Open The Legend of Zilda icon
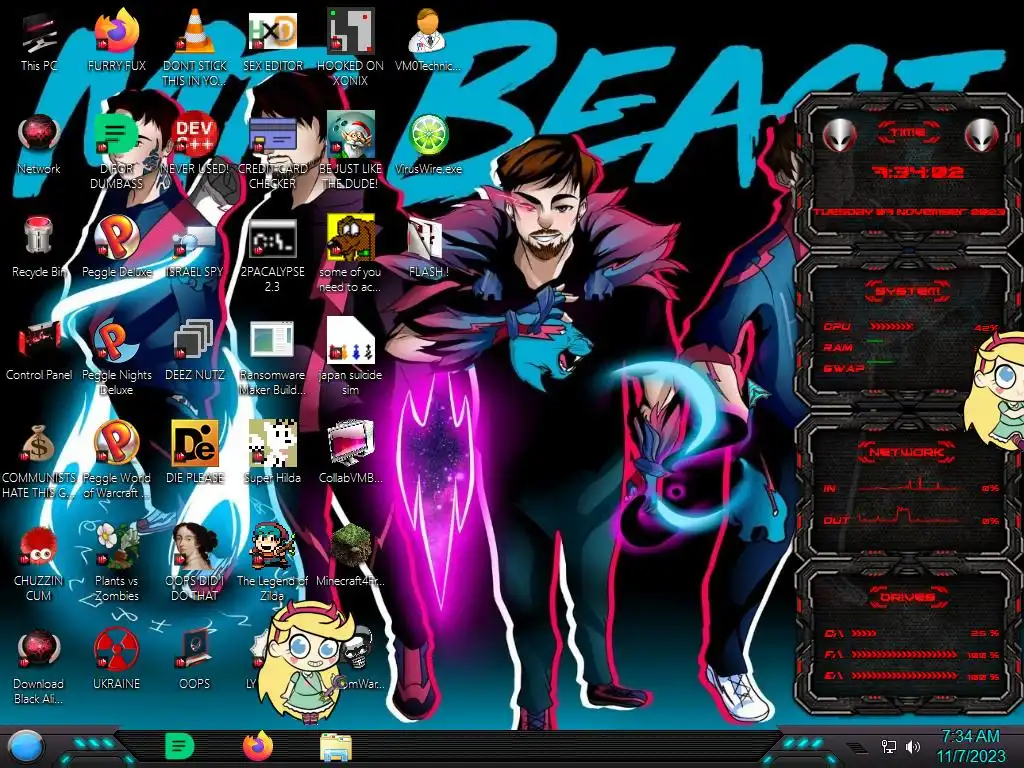Viewport: 1024px width, 768px height. coord(272,563)
